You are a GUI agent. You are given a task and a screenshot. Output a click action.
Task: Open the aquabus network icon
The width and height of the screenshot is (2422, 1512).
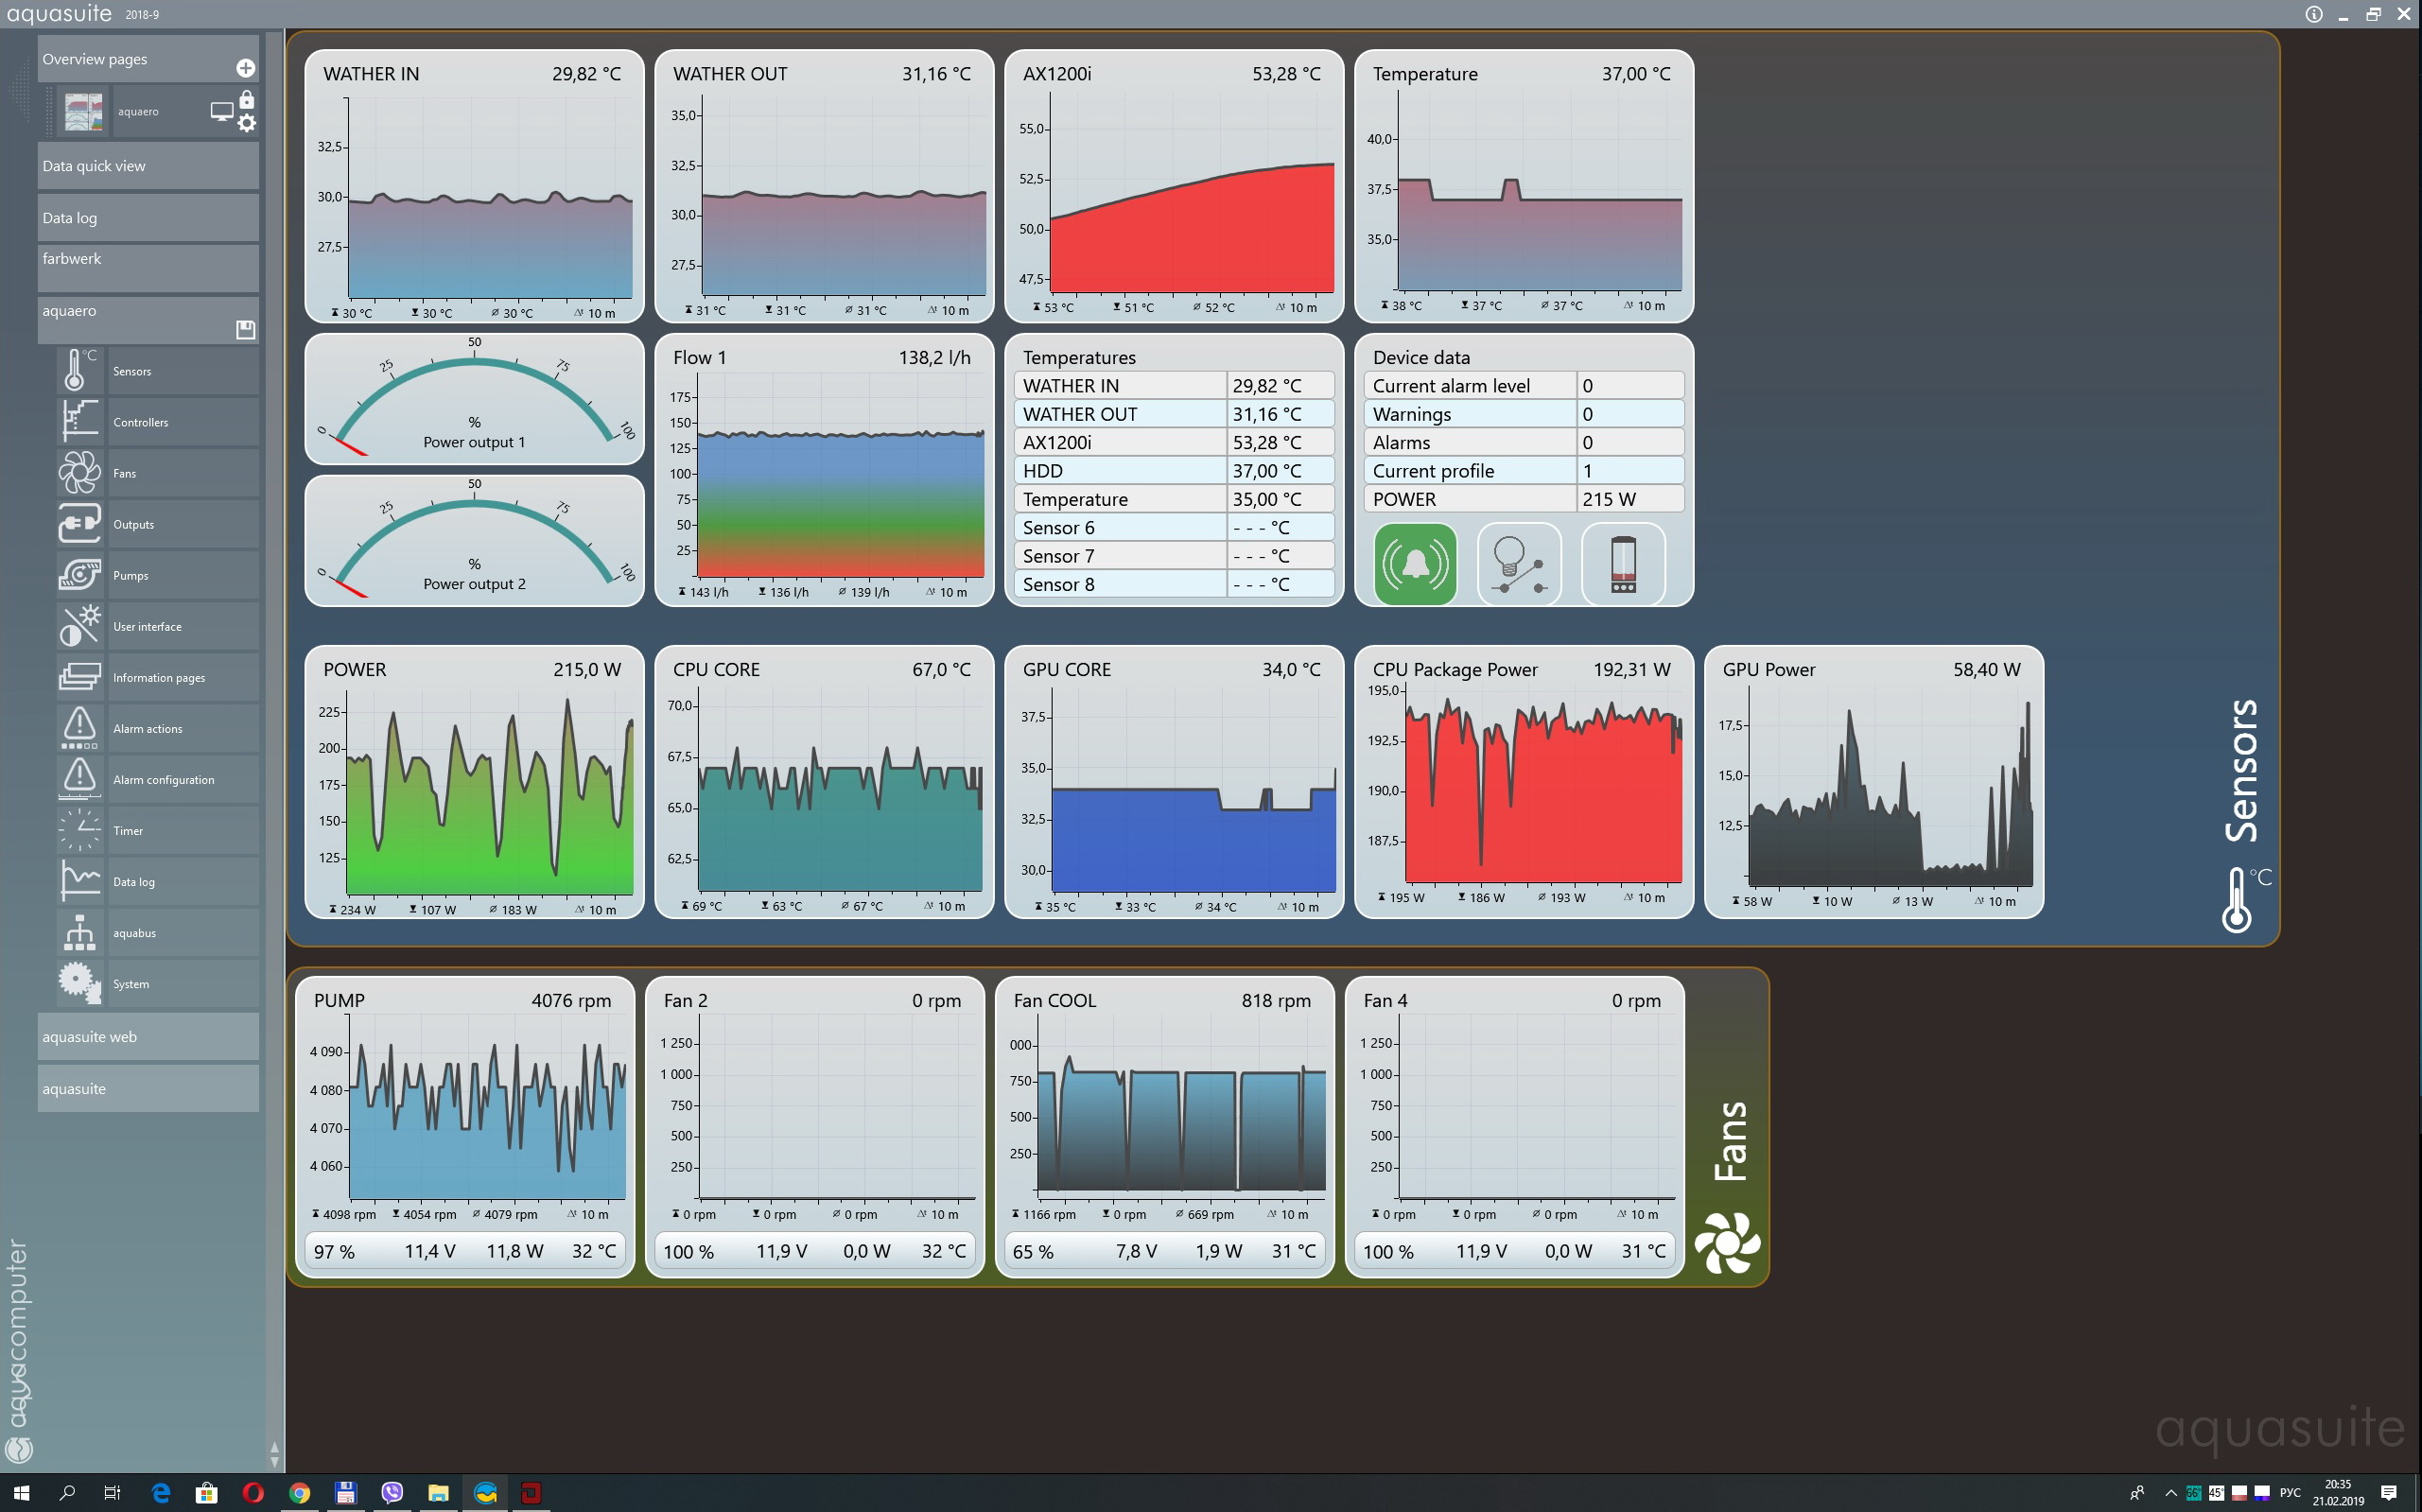79,932
